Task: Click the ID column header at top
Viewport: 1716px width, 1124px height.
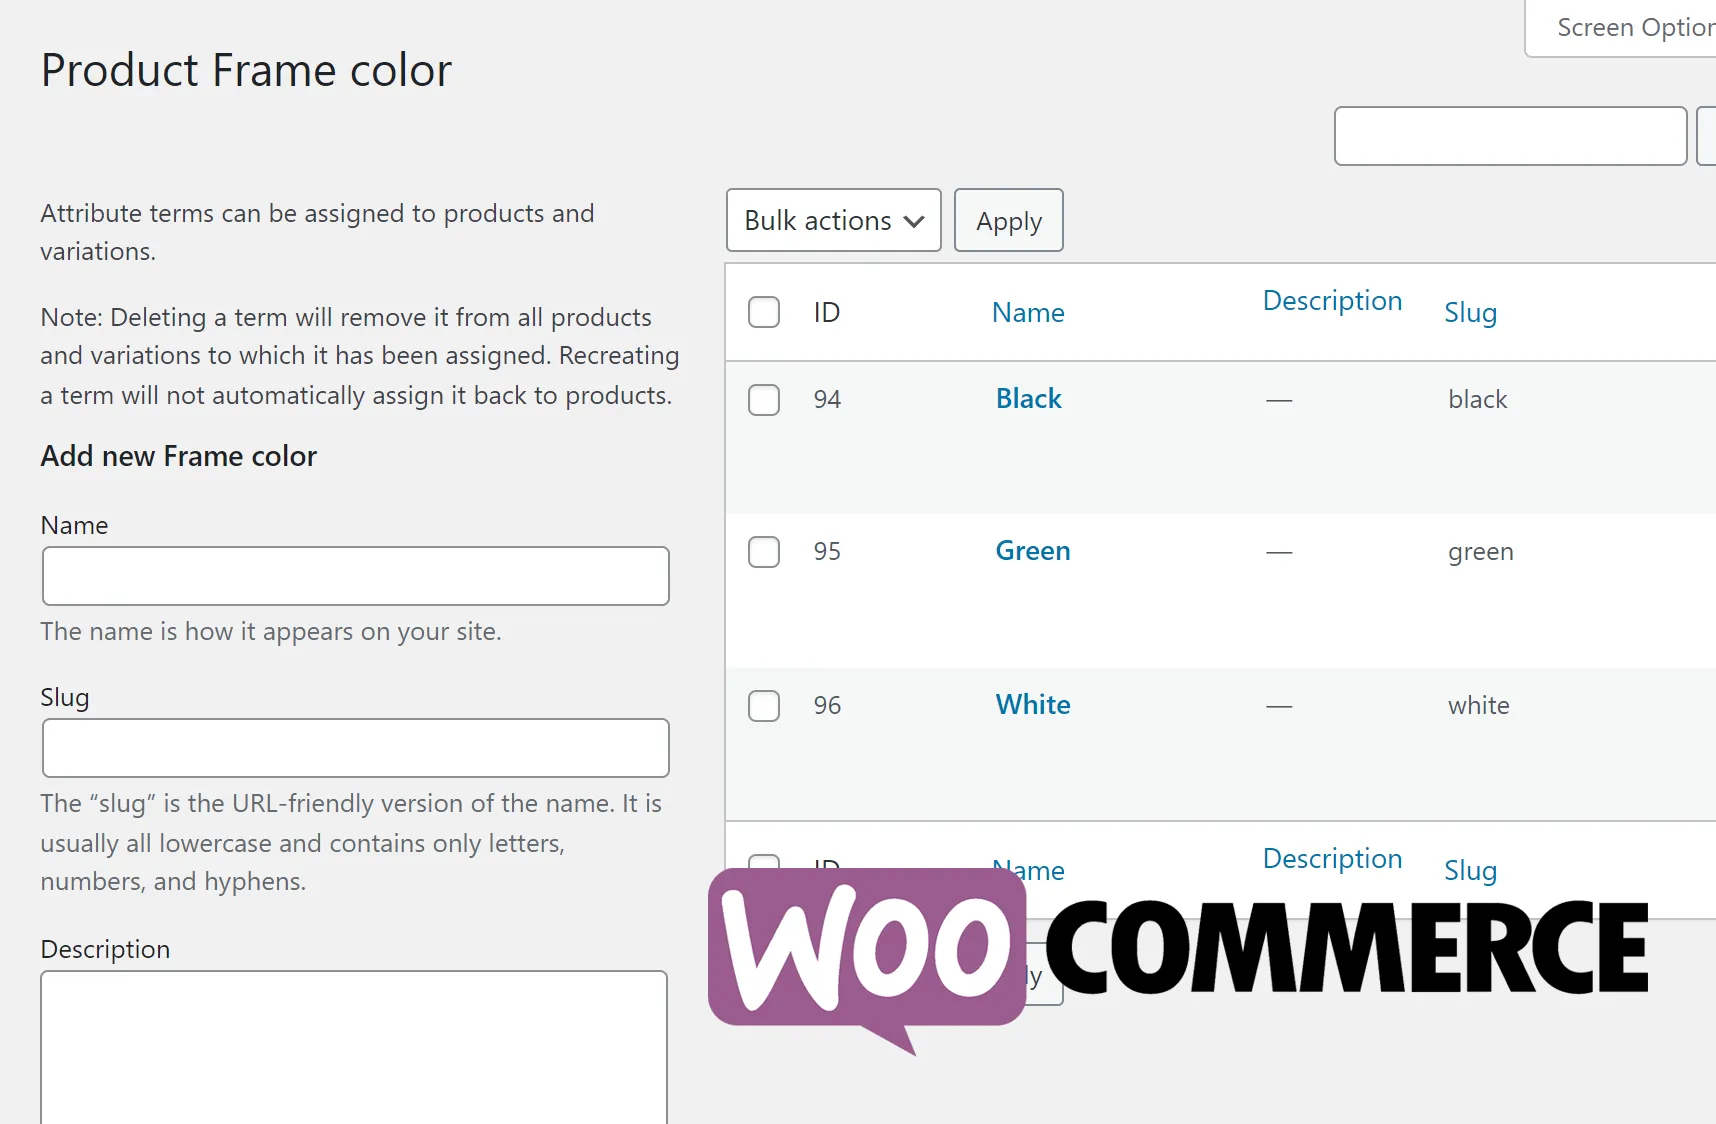Action: pos(826,313)
